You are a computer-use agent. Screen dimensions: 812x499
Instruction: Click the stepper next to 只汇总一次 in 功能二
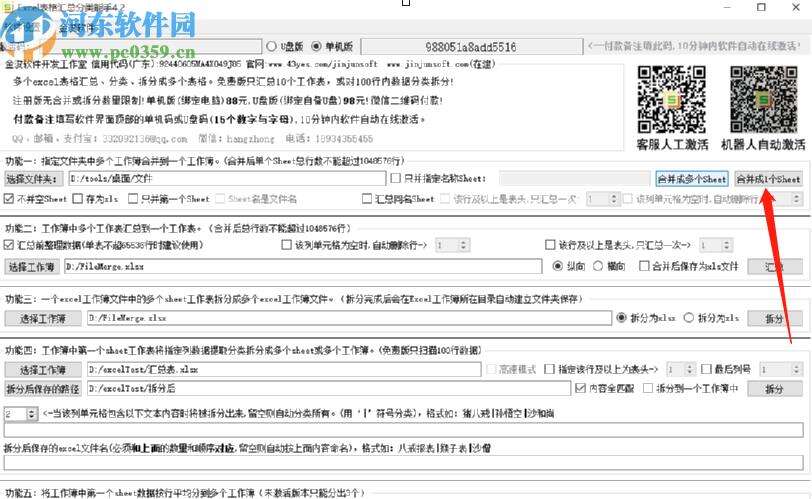[716, 245]
